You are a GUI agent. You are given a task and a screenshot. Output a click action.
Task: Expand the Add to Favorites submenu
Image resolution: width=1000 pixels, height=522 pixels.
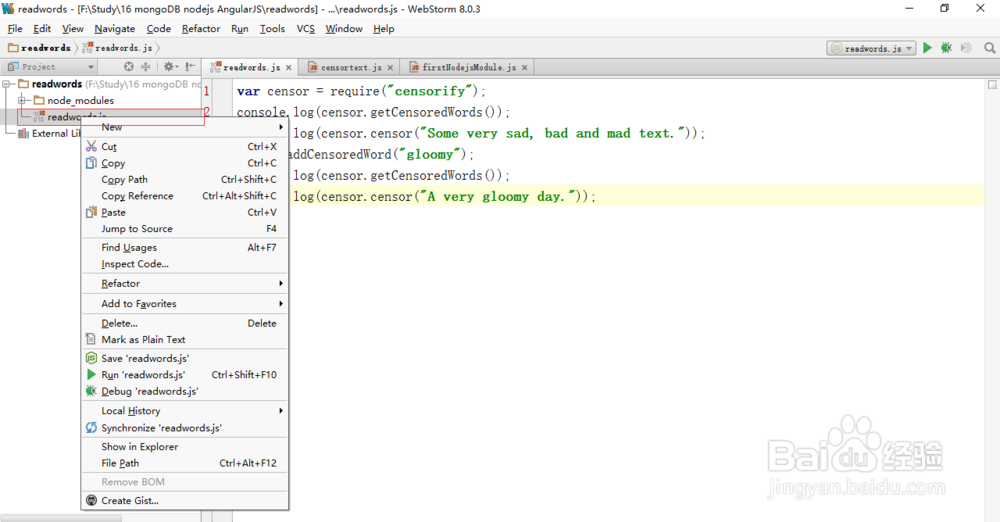185,304
